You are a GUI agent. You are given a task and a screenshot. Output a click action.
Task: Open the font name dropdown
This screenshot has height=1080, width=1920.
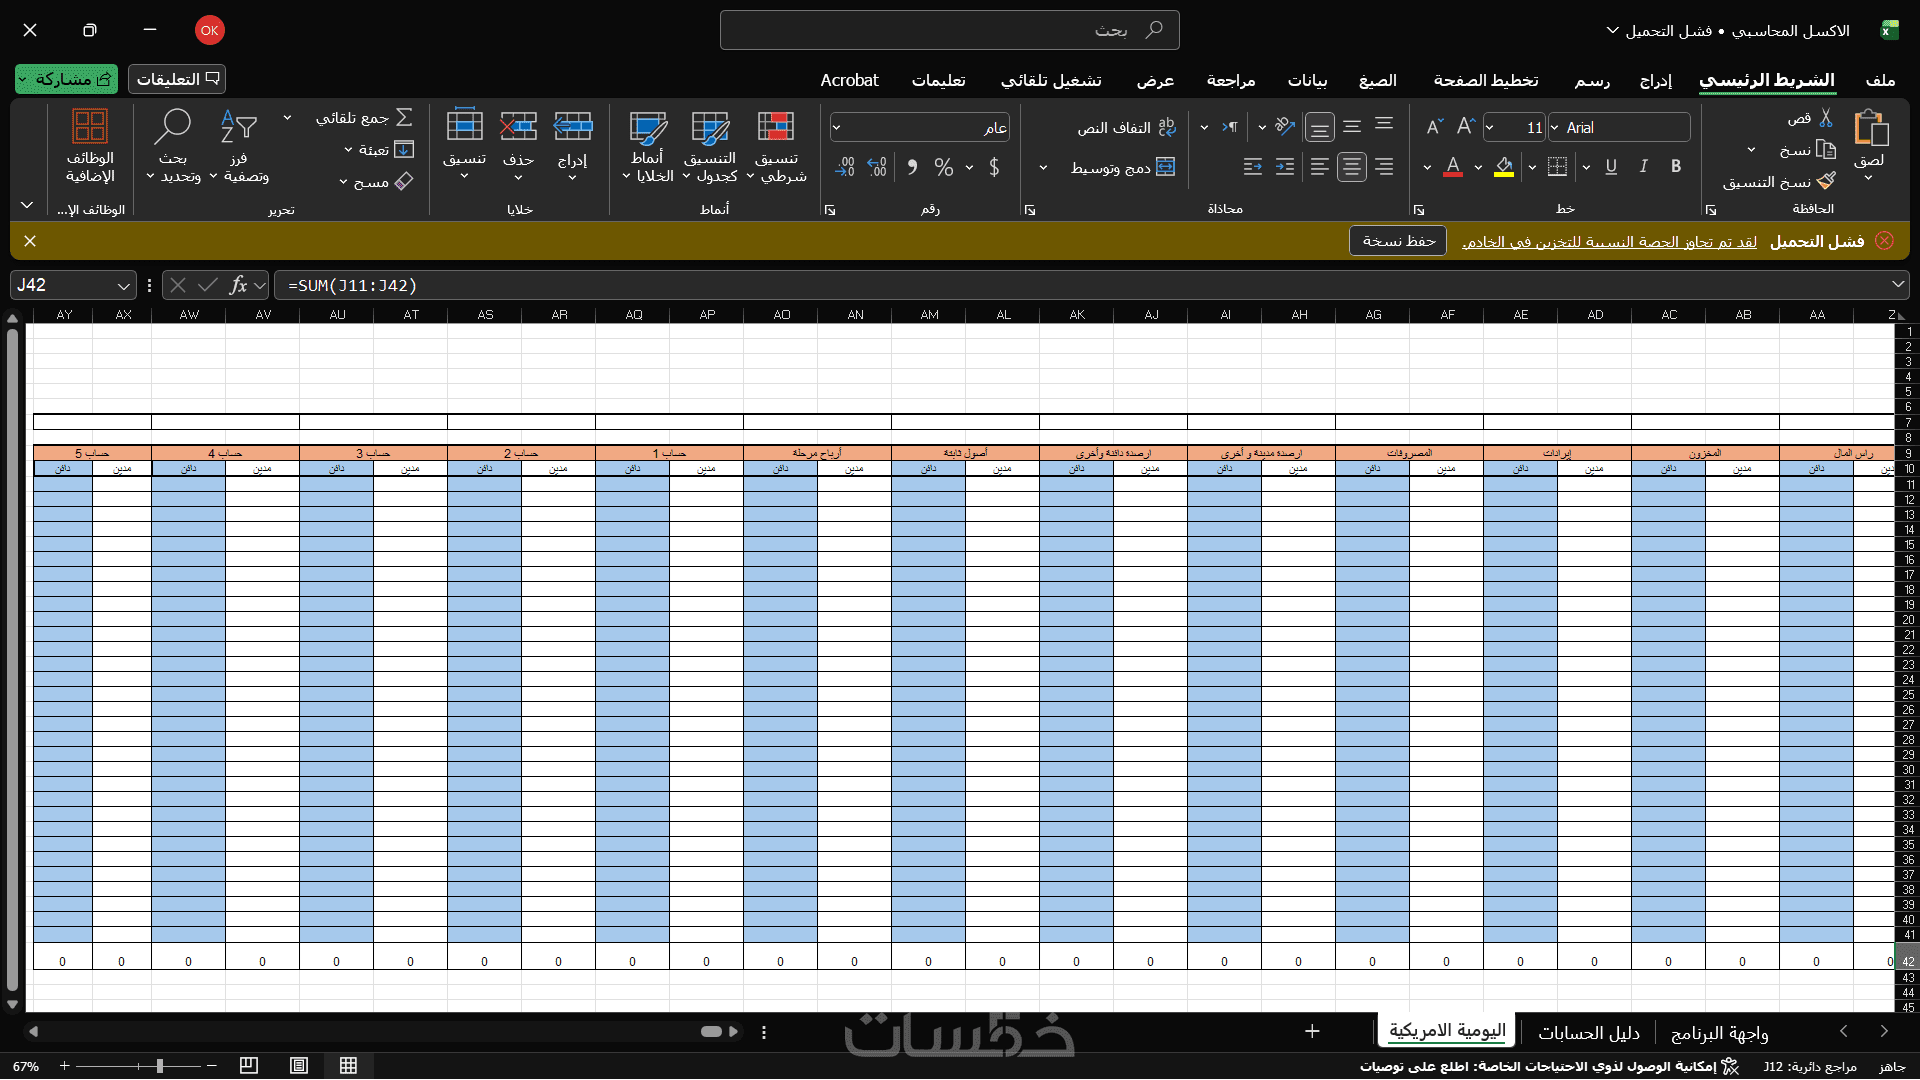[1555, 128]
